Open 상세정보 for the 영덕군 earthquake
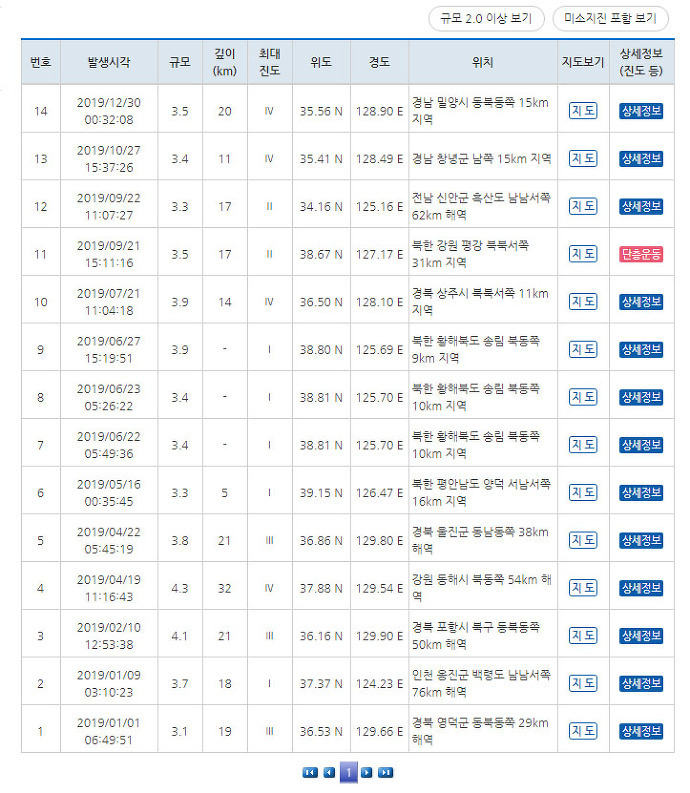This screenshot has height=793, width=690. coord(641,731)
